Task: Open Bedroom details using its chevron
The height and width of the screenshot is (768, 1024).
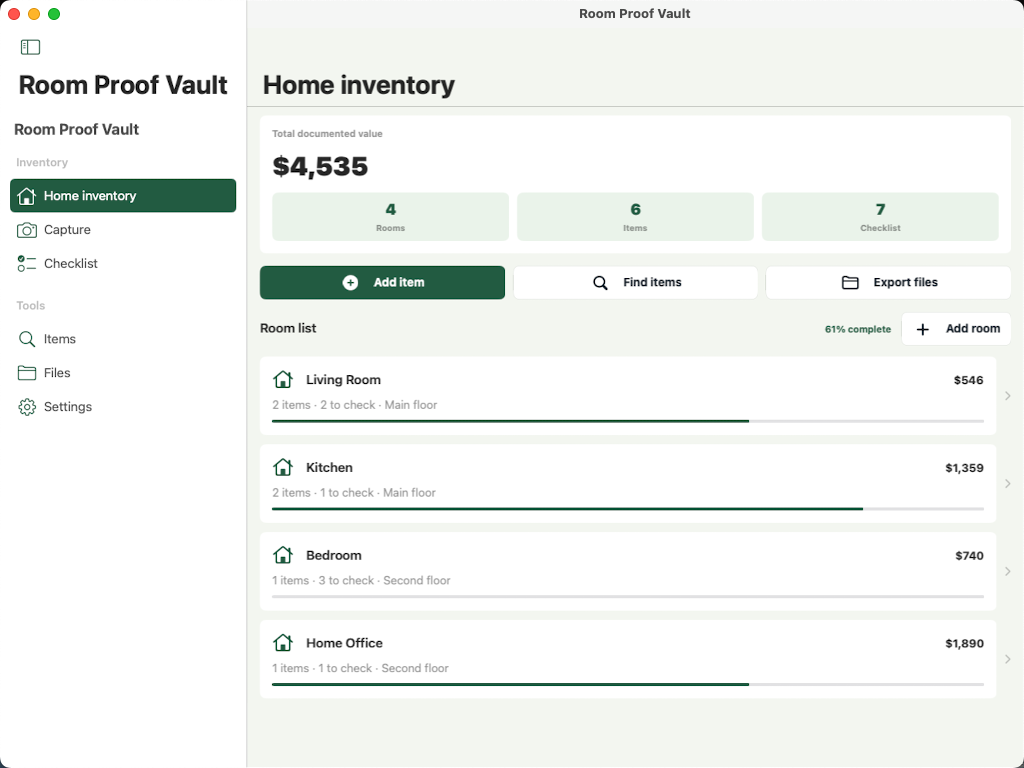Action: 1008,571
